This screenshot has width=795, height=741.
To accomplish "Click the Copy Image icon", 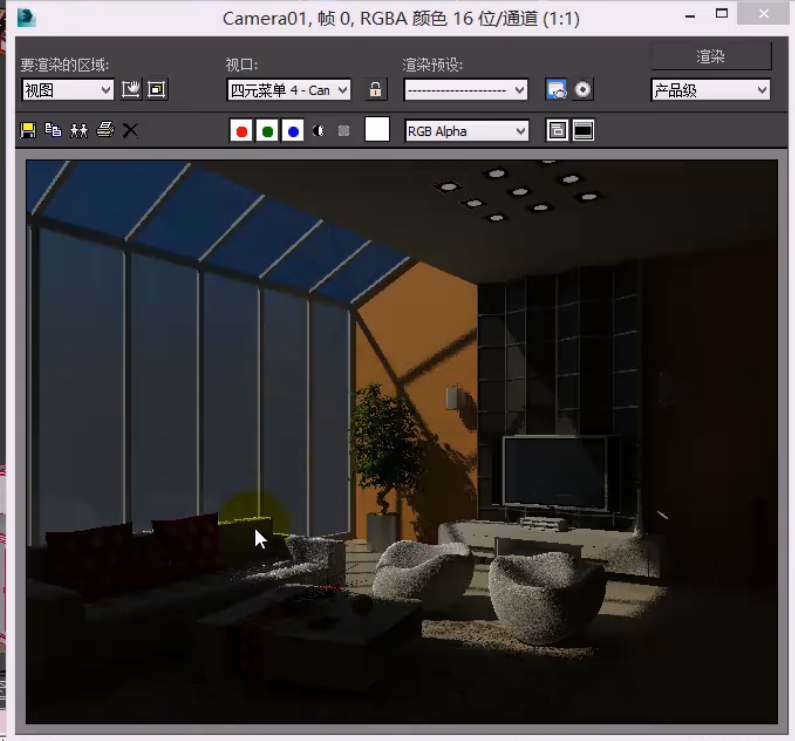I will [54, 130].
